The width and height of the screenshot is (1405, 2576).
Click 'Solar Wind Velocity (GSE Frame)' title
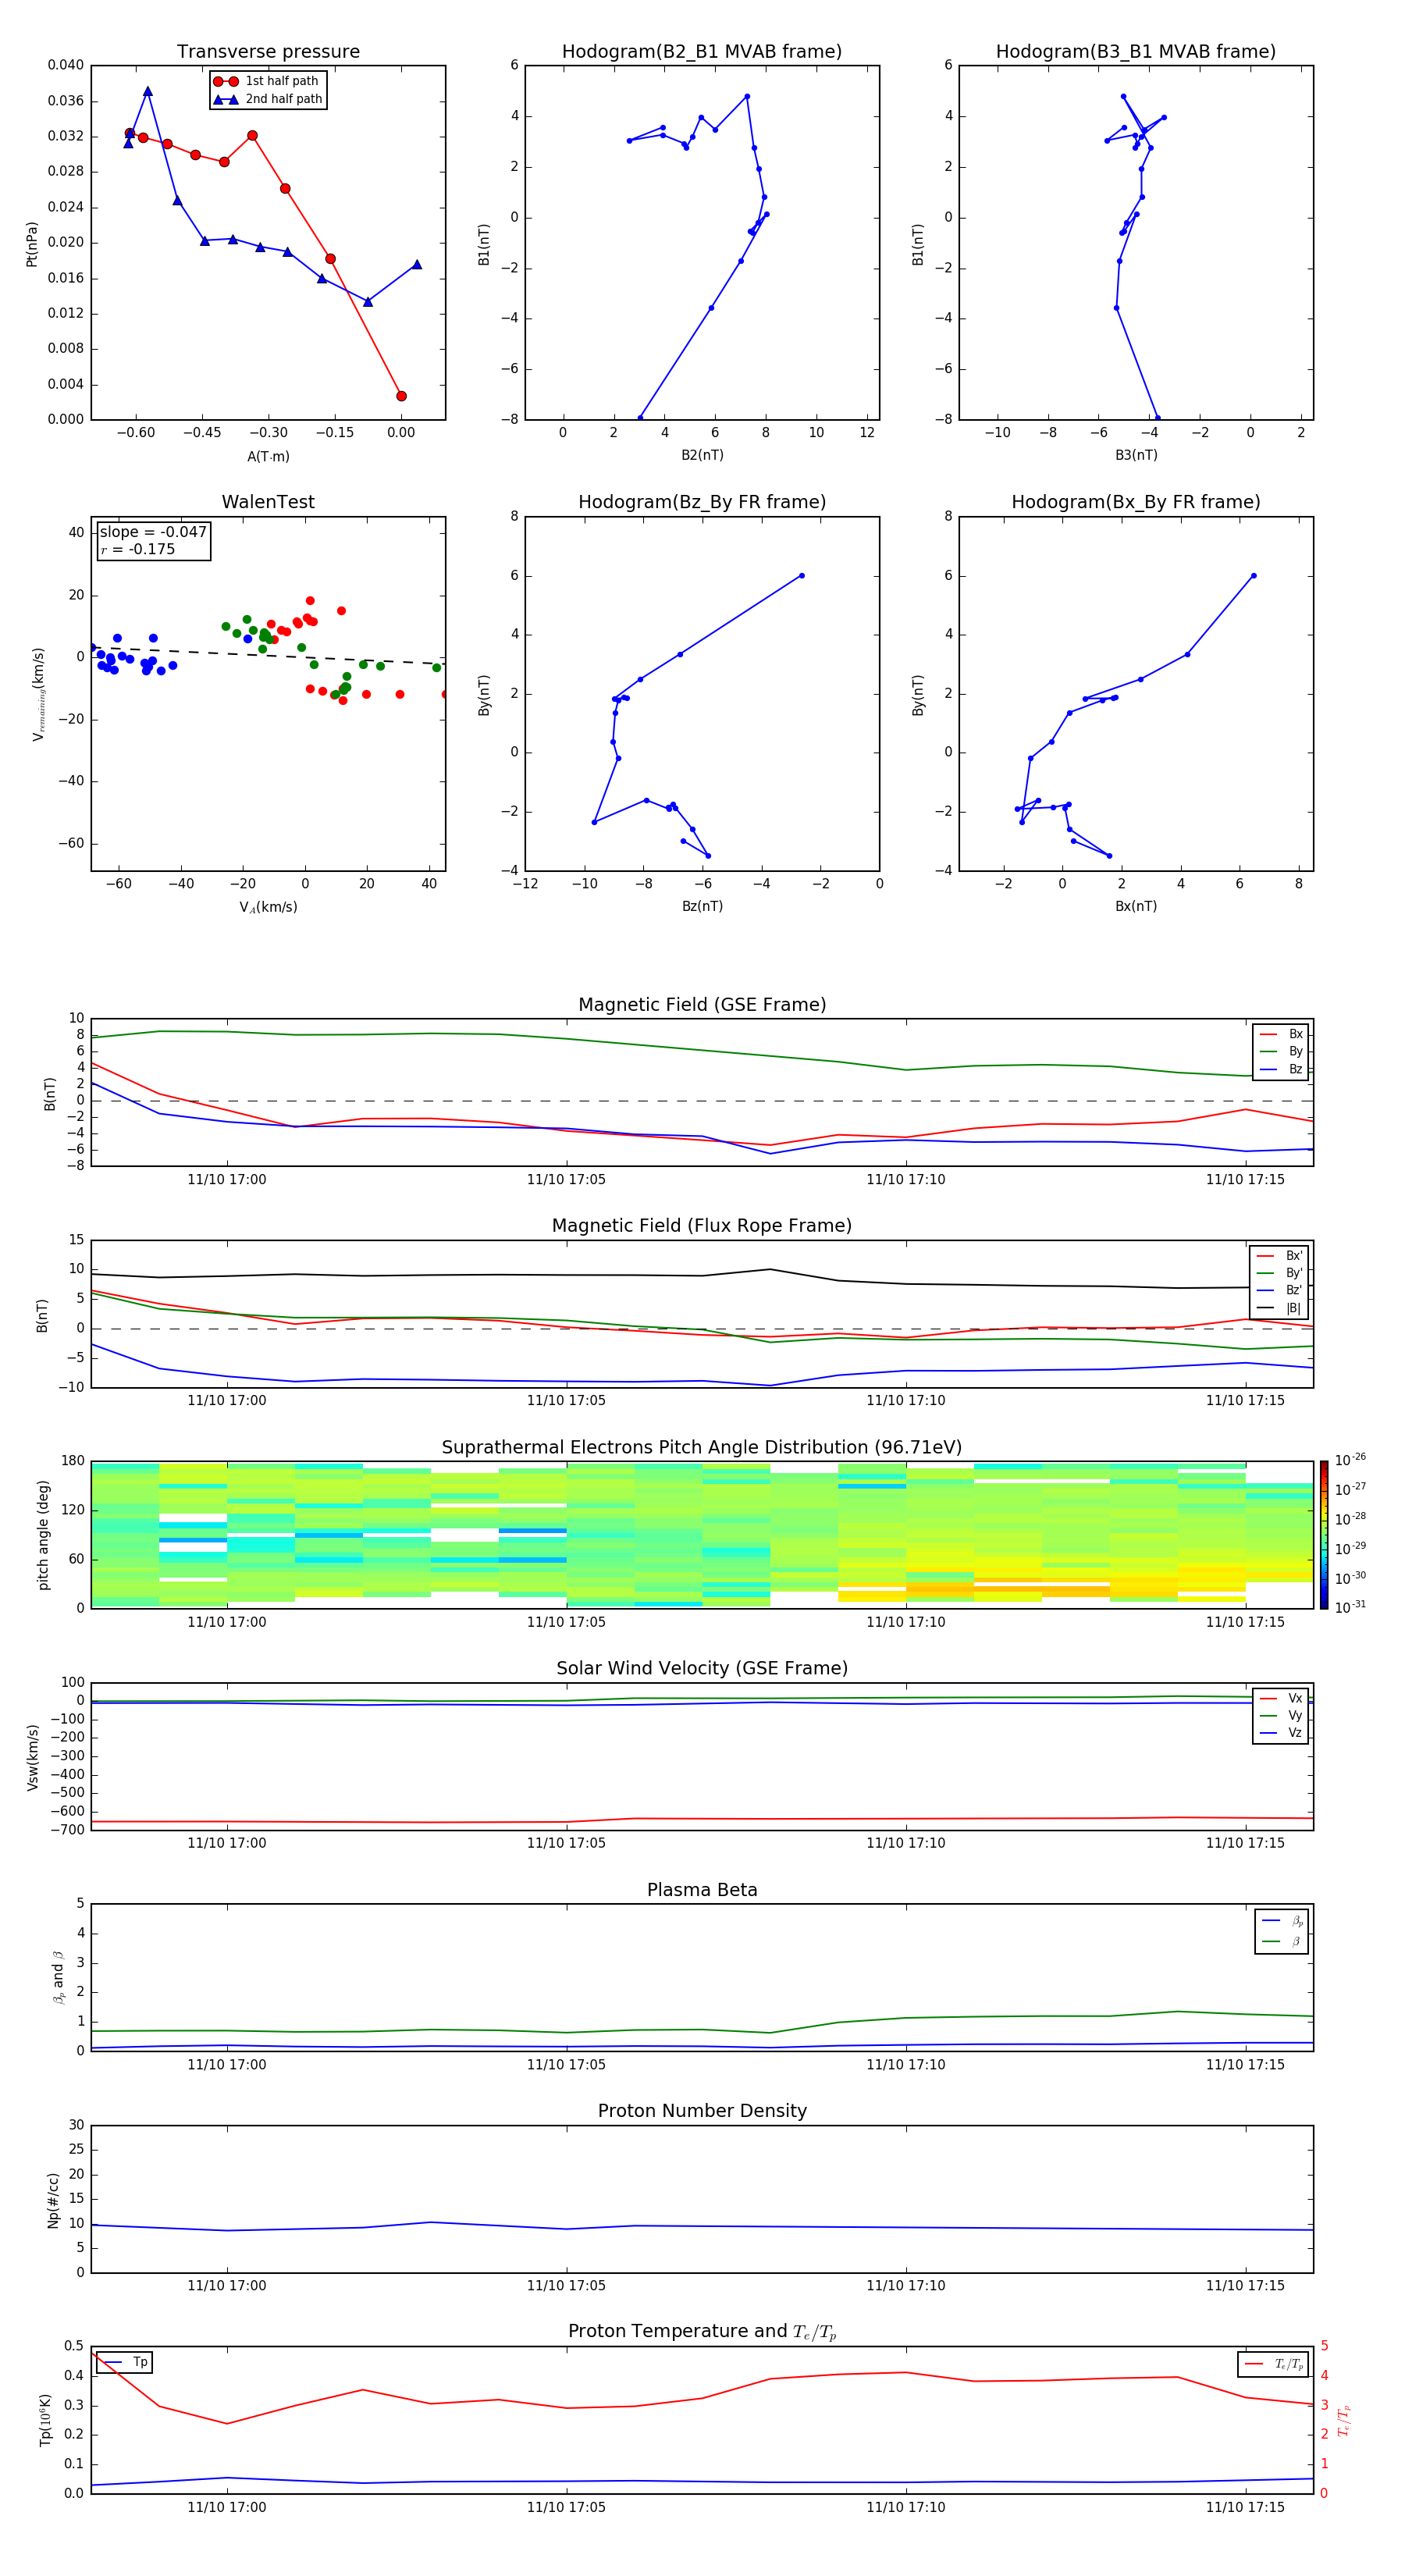pyautogui.click(x=702, y=1668)
